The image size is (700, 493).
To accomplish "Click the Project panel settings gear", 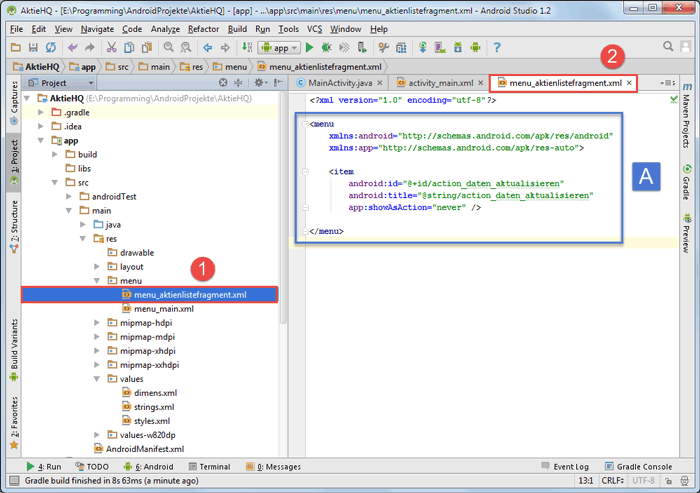I will click(x=259, y=83).
